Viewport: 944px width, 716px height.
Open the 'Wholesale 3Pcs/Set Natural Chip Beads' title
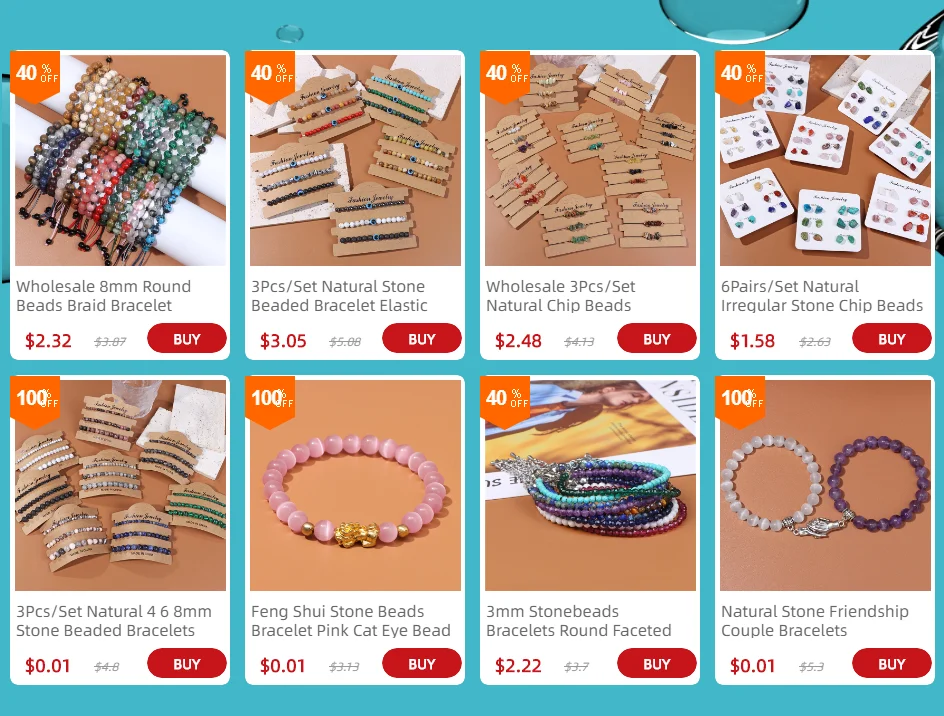point(560,296)
